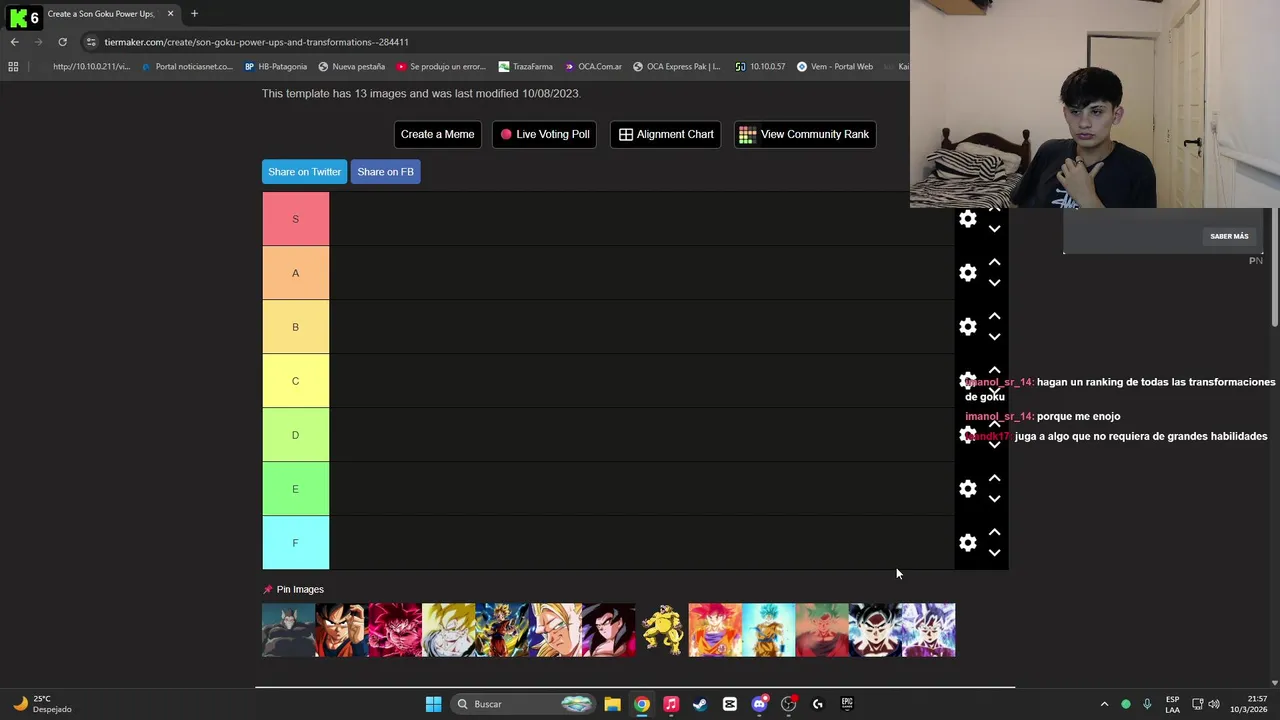Open settings gear for E tier row
Image resolution: width=1280 pixels, height=720 pixels.
(968, 489)
